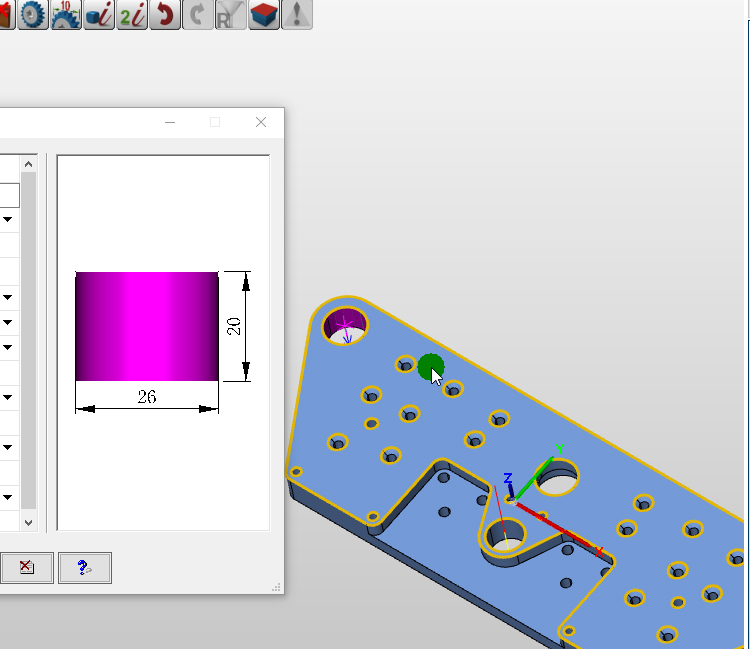Click the scroll up arrow in dialog list
Image resolution: width=750 pixels, height=649 pixels.
click(x=28, y=165)
